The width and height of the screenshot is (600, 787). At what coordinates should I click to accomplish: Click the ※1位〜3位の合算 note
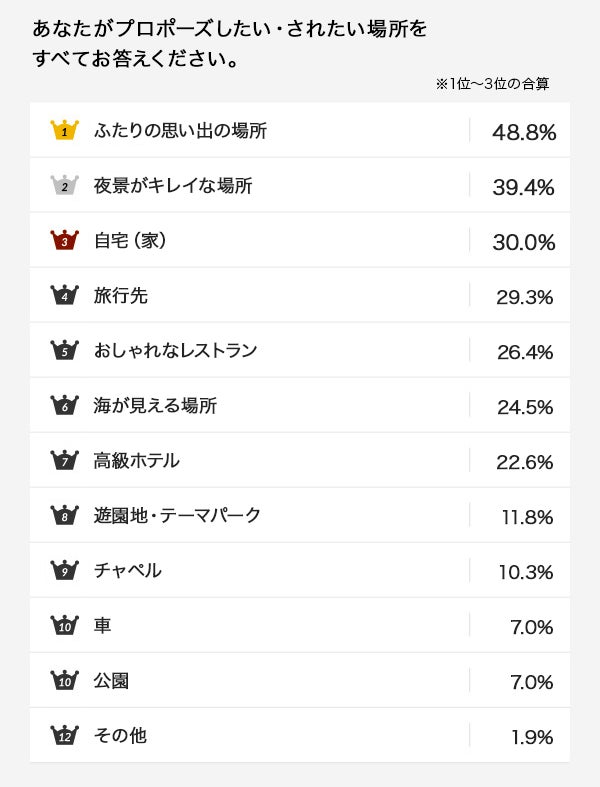coord(492,84)
